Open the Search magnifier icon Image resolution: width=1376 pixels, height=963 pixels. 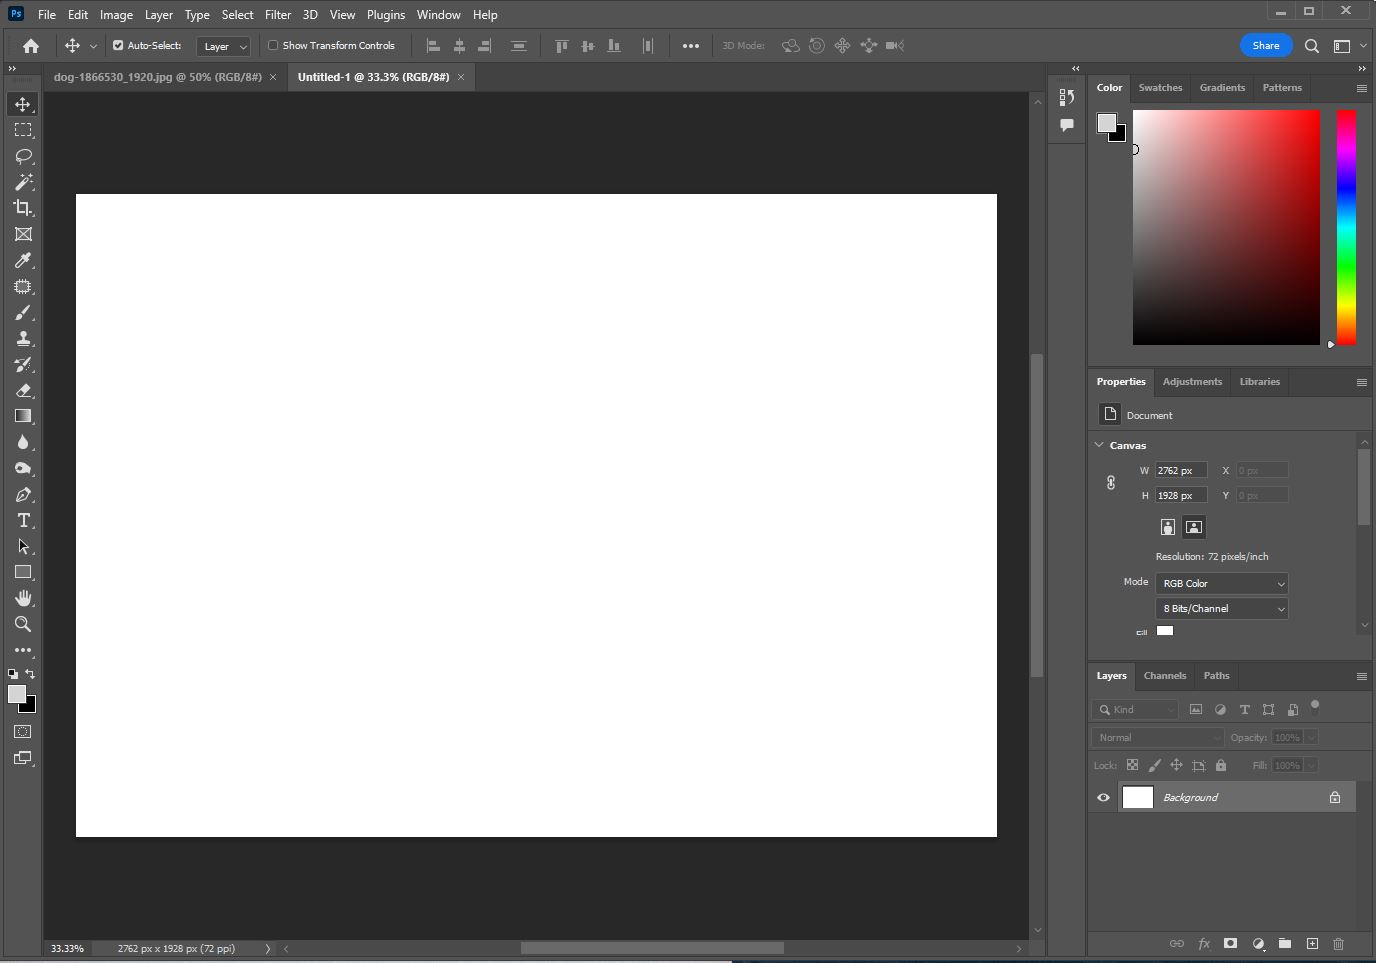click(x=1312, y=46)
